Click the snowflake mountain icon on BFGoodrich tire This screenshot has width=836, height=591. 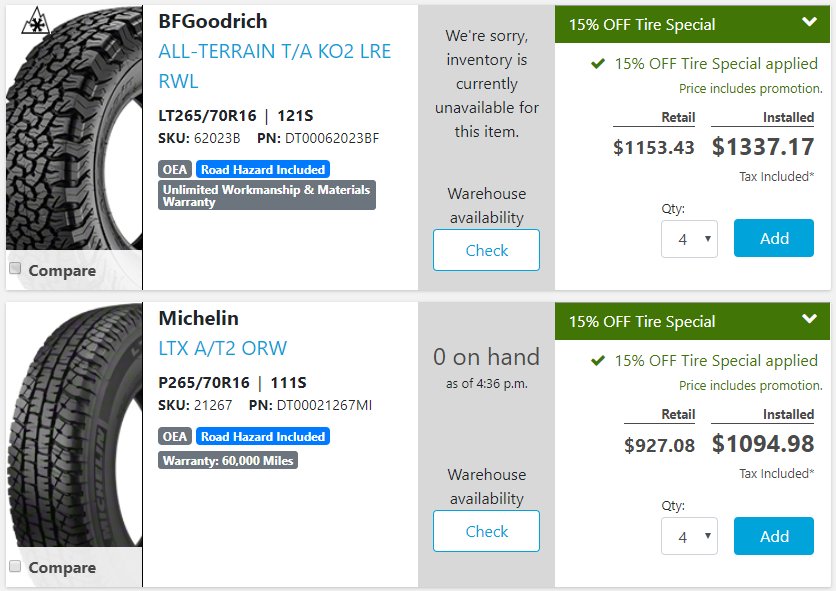click(x=36, y=21)
